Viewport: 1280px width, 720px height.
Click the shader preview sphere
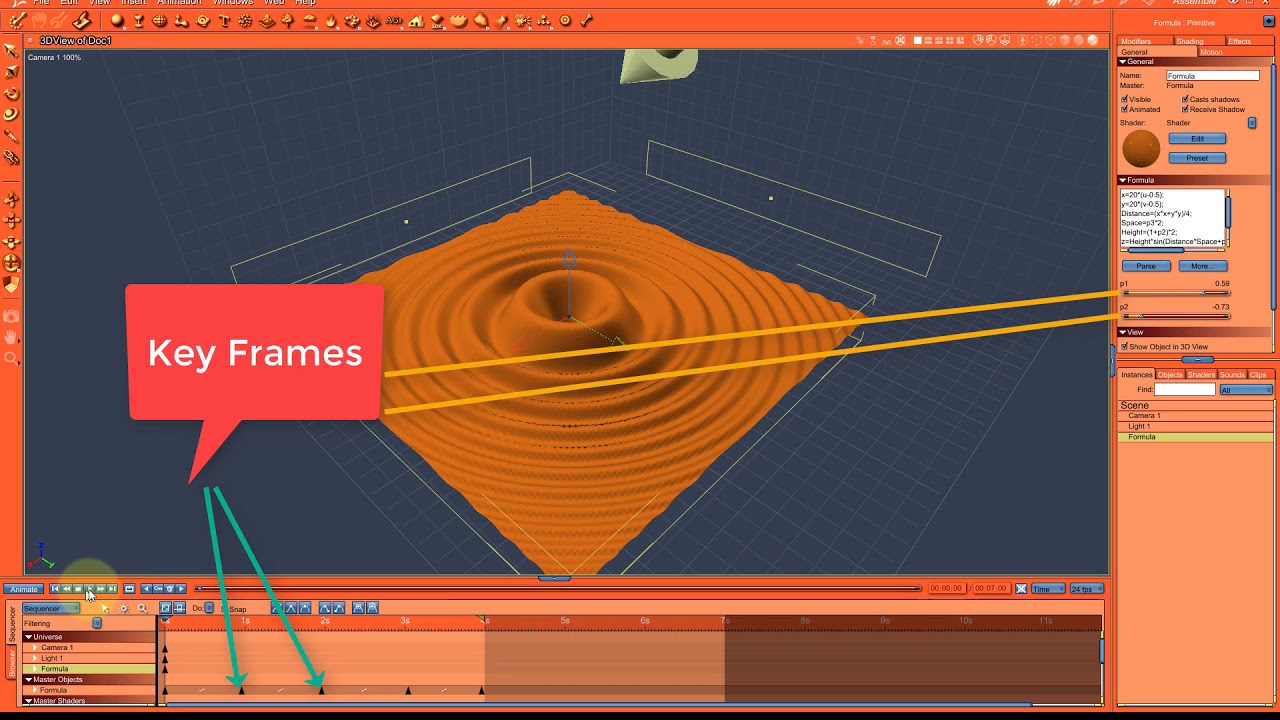pos(1141,149)
